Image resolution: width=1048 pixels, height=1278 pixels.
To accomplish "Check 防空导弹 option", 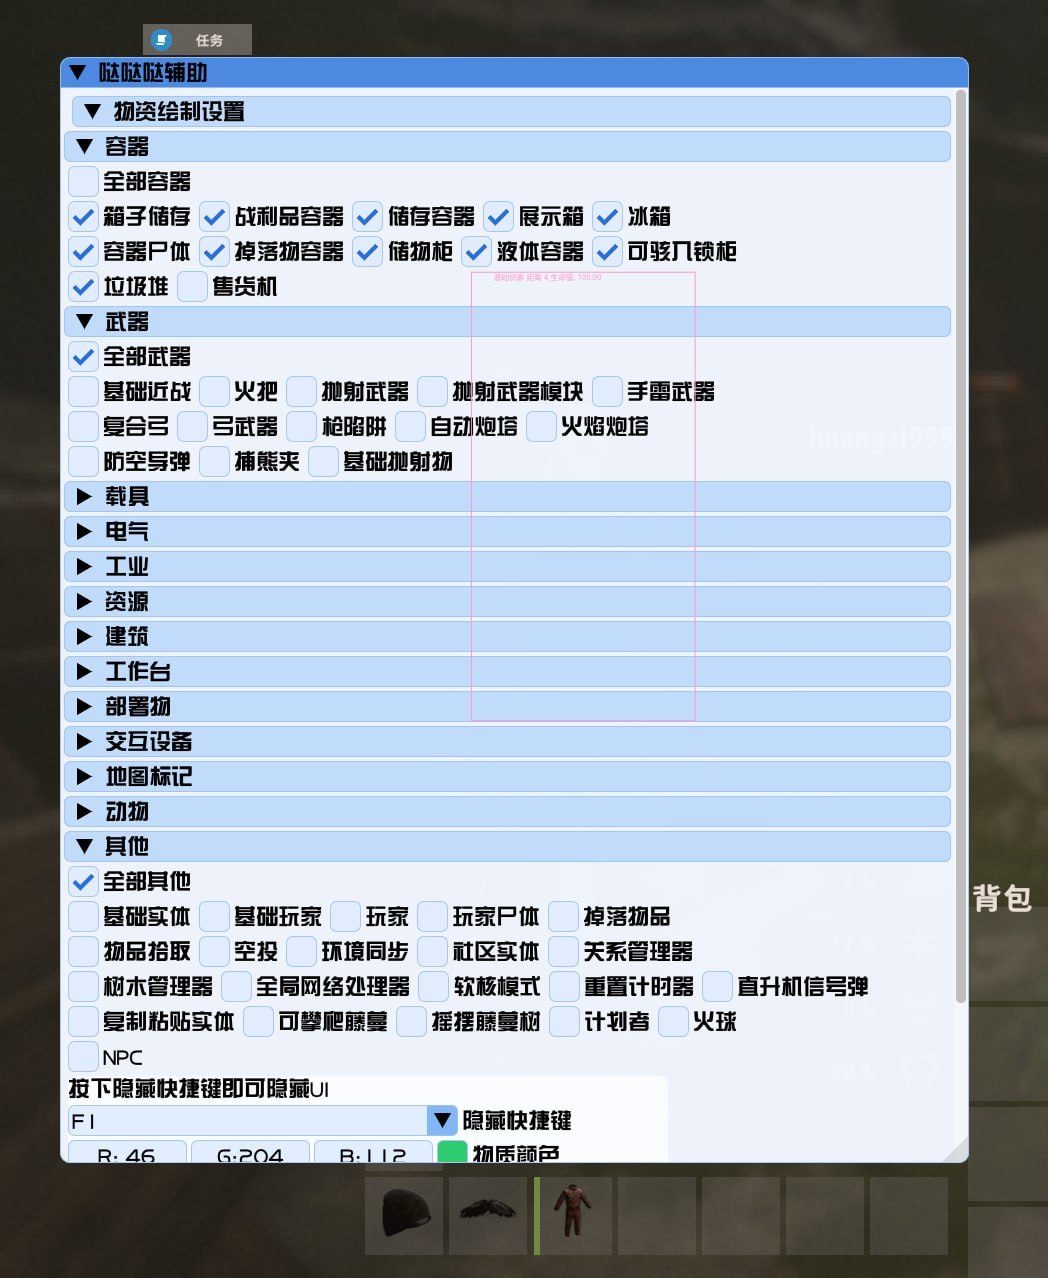I will click(x=83, y=461).
